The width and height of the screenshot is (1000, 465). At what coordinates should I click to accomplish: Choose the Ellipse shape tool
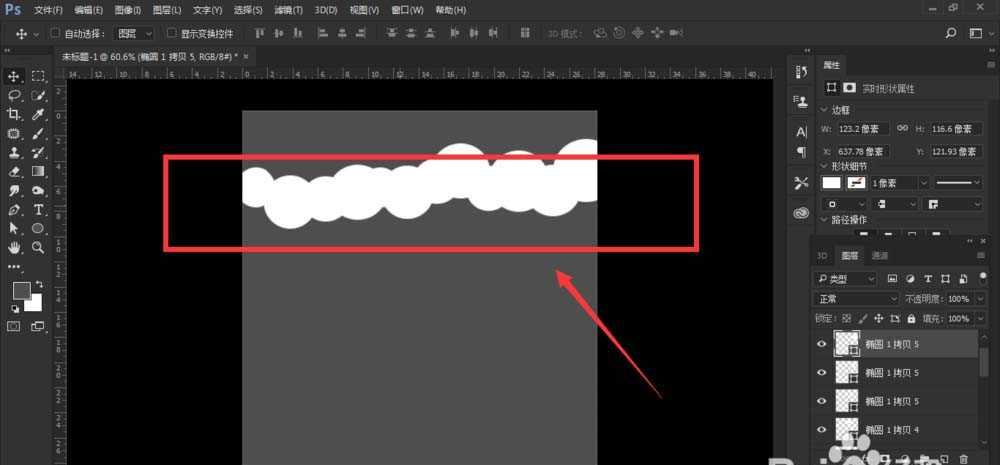coord(38,229)
